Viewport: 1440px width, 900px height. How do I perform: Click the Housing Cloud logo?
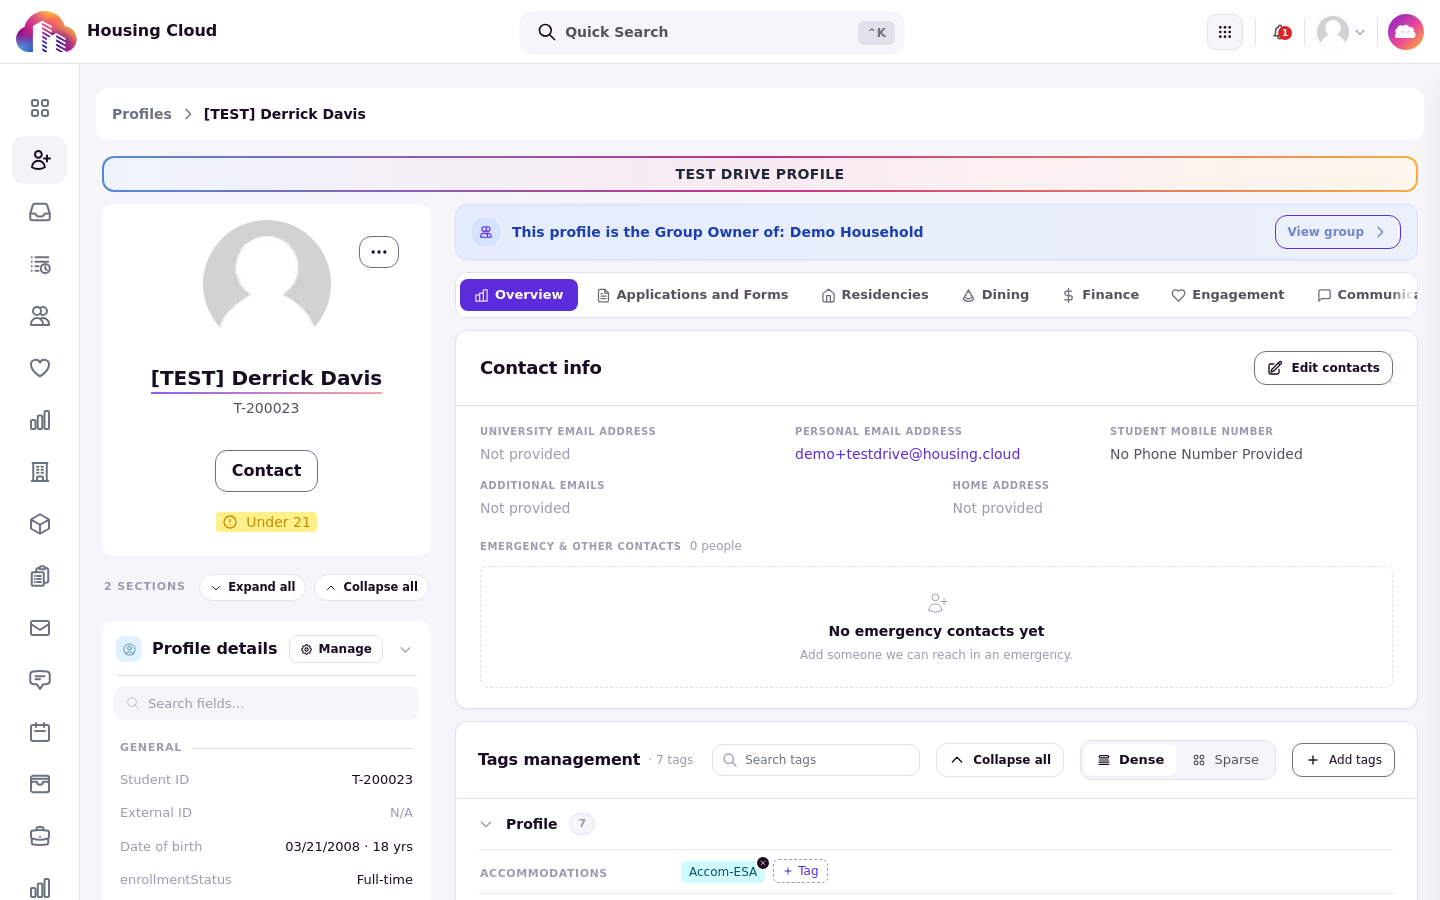(46, 32)
